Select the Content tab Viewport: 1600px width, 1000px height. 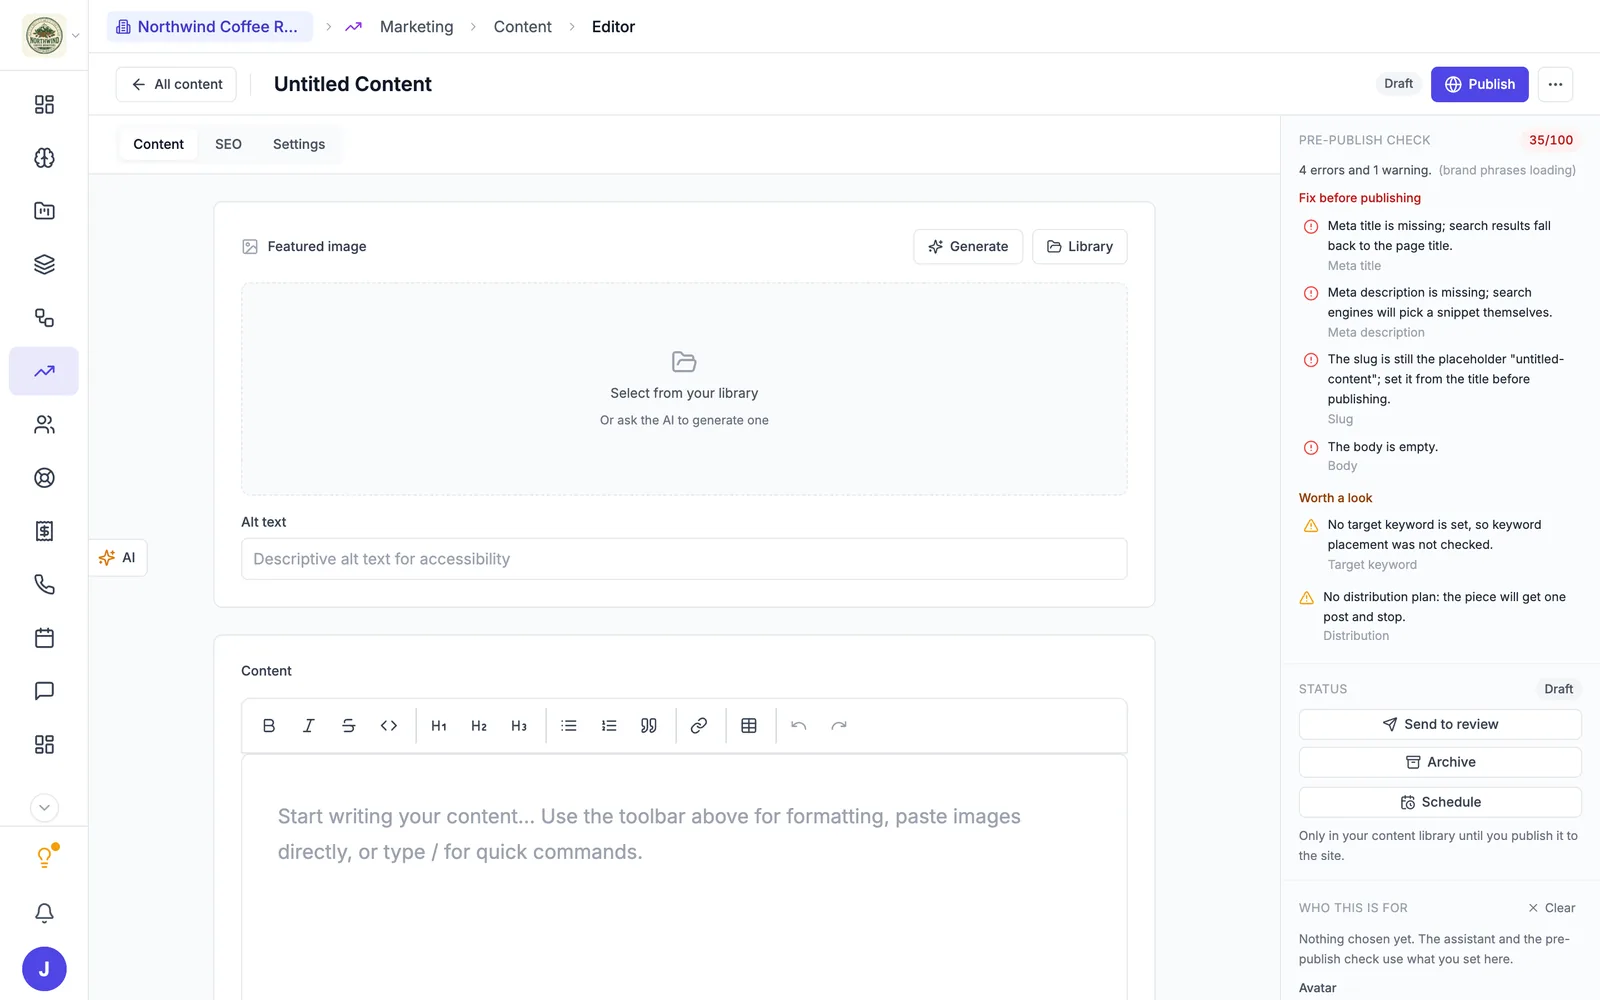(158, 144)
